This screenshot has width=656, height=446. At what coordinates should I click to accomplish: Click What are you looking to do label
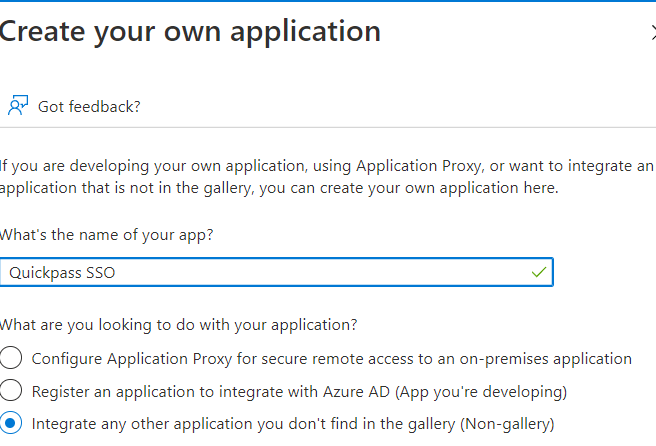click(179, 325)
